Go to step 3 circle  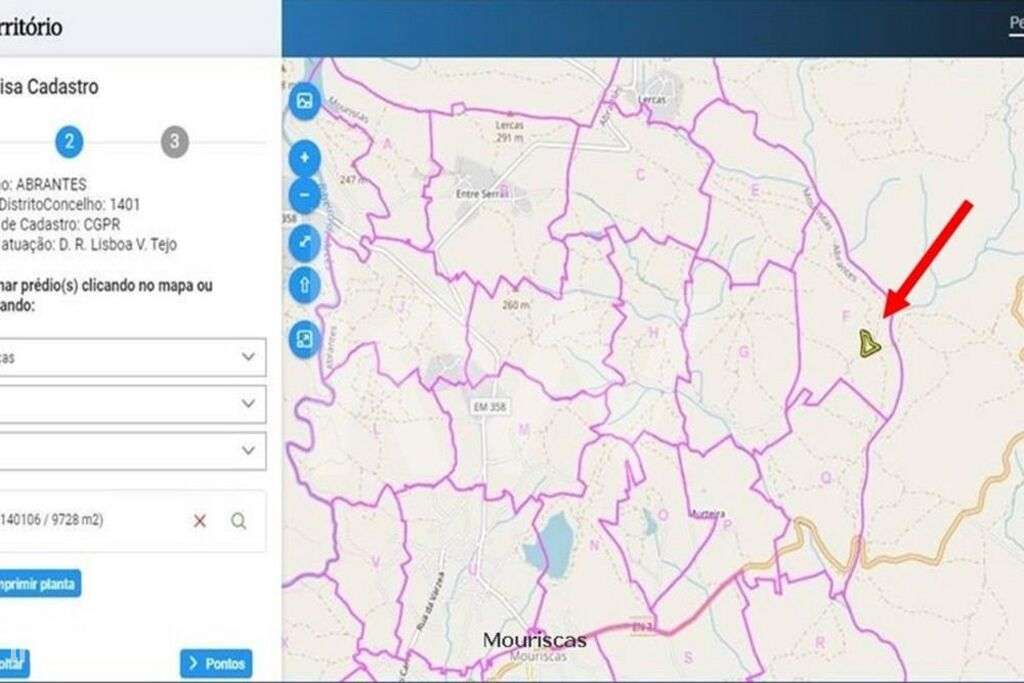coord(174,142)
